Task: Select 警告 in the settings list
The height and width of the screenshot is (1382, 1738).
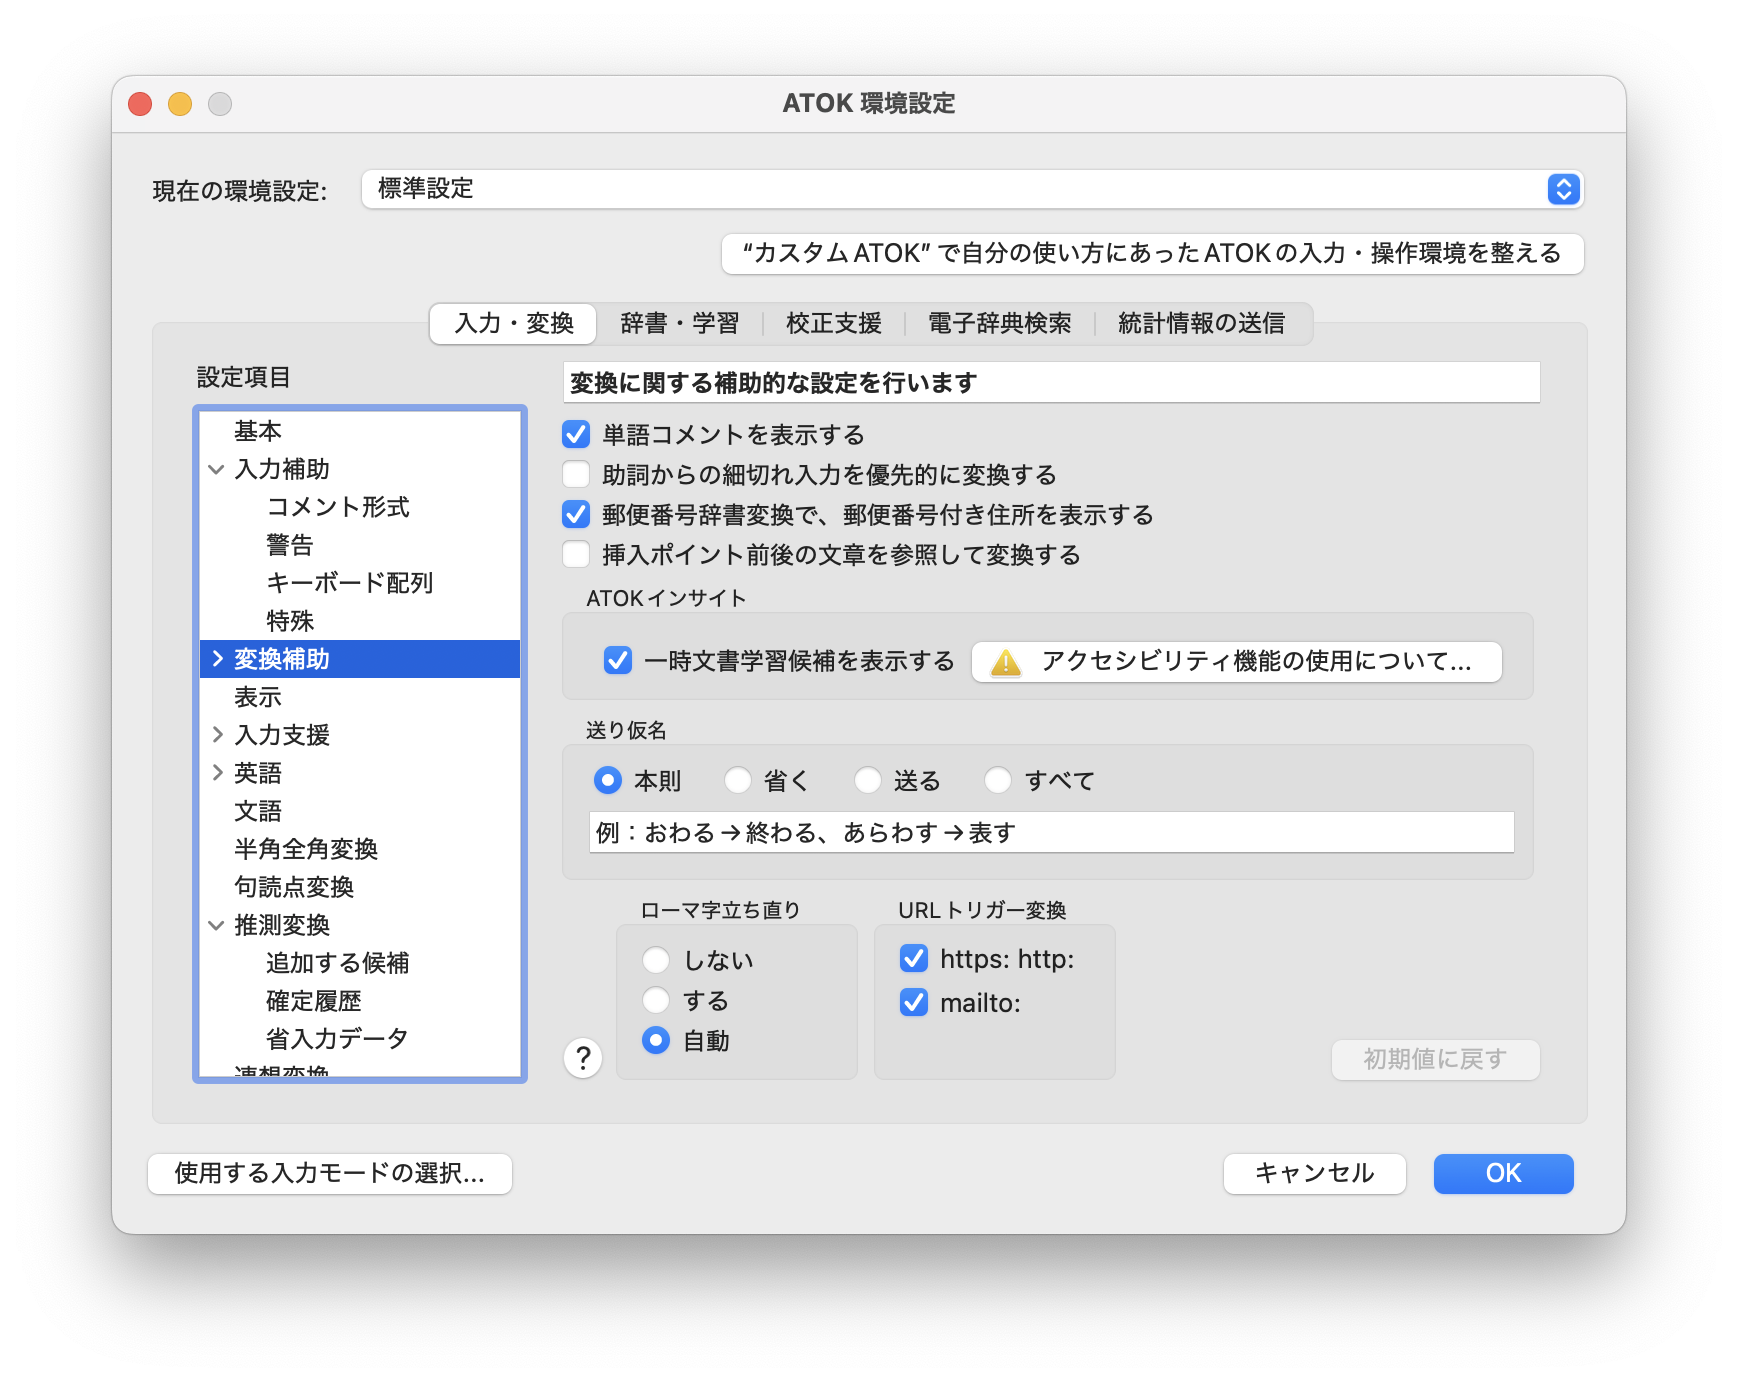Action: pos(360,545)
